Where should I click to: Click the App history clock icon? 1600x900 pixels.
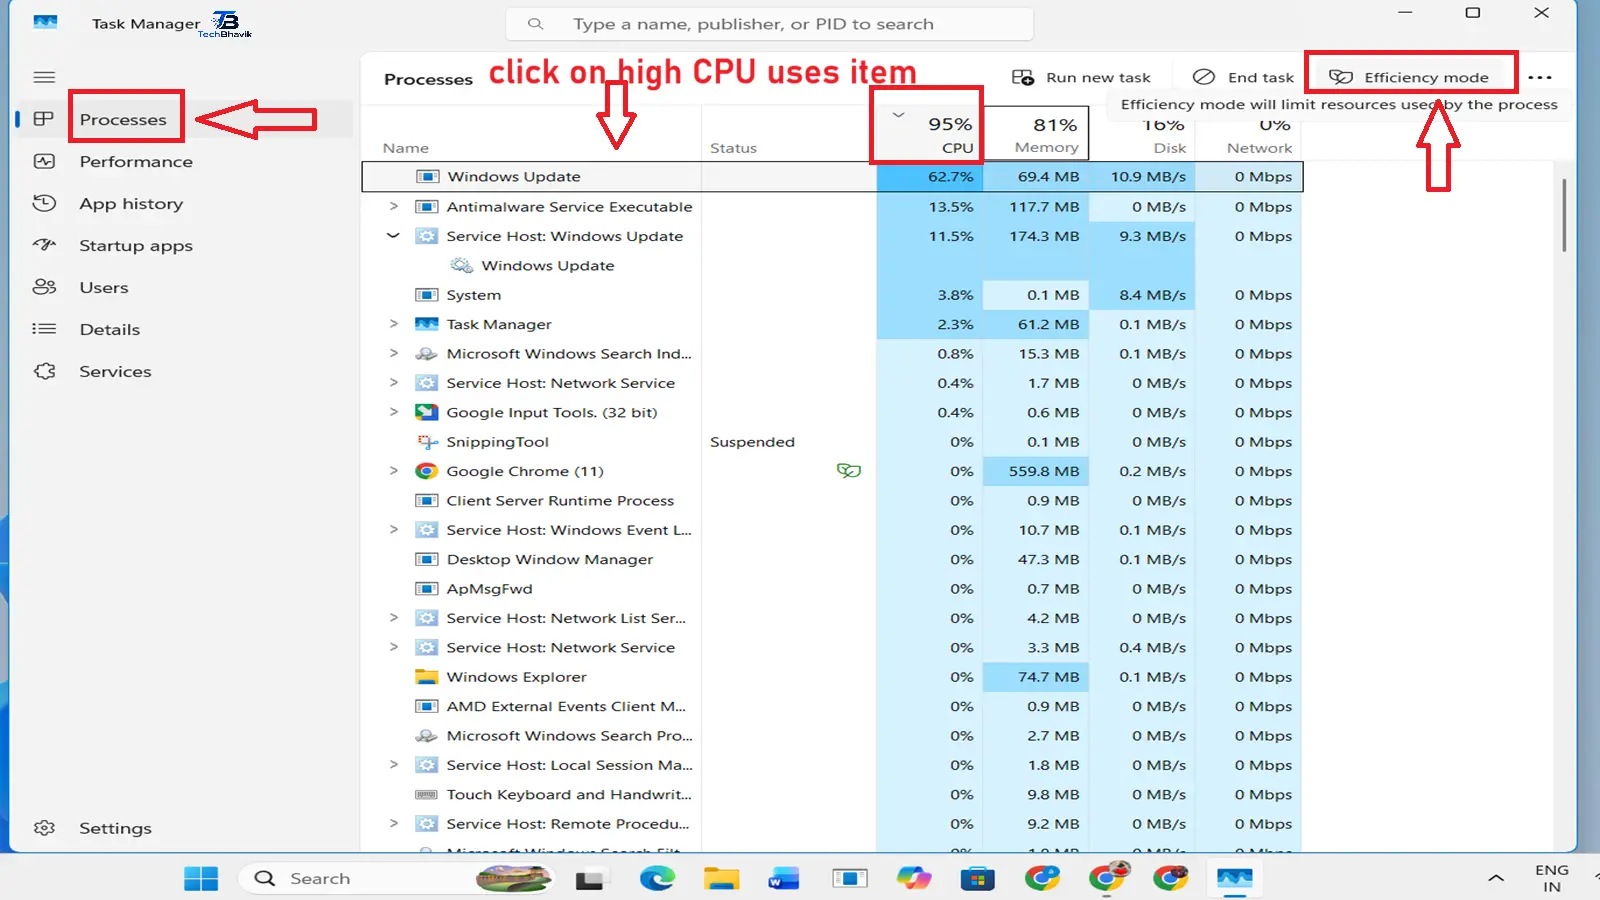coord(44,203)
